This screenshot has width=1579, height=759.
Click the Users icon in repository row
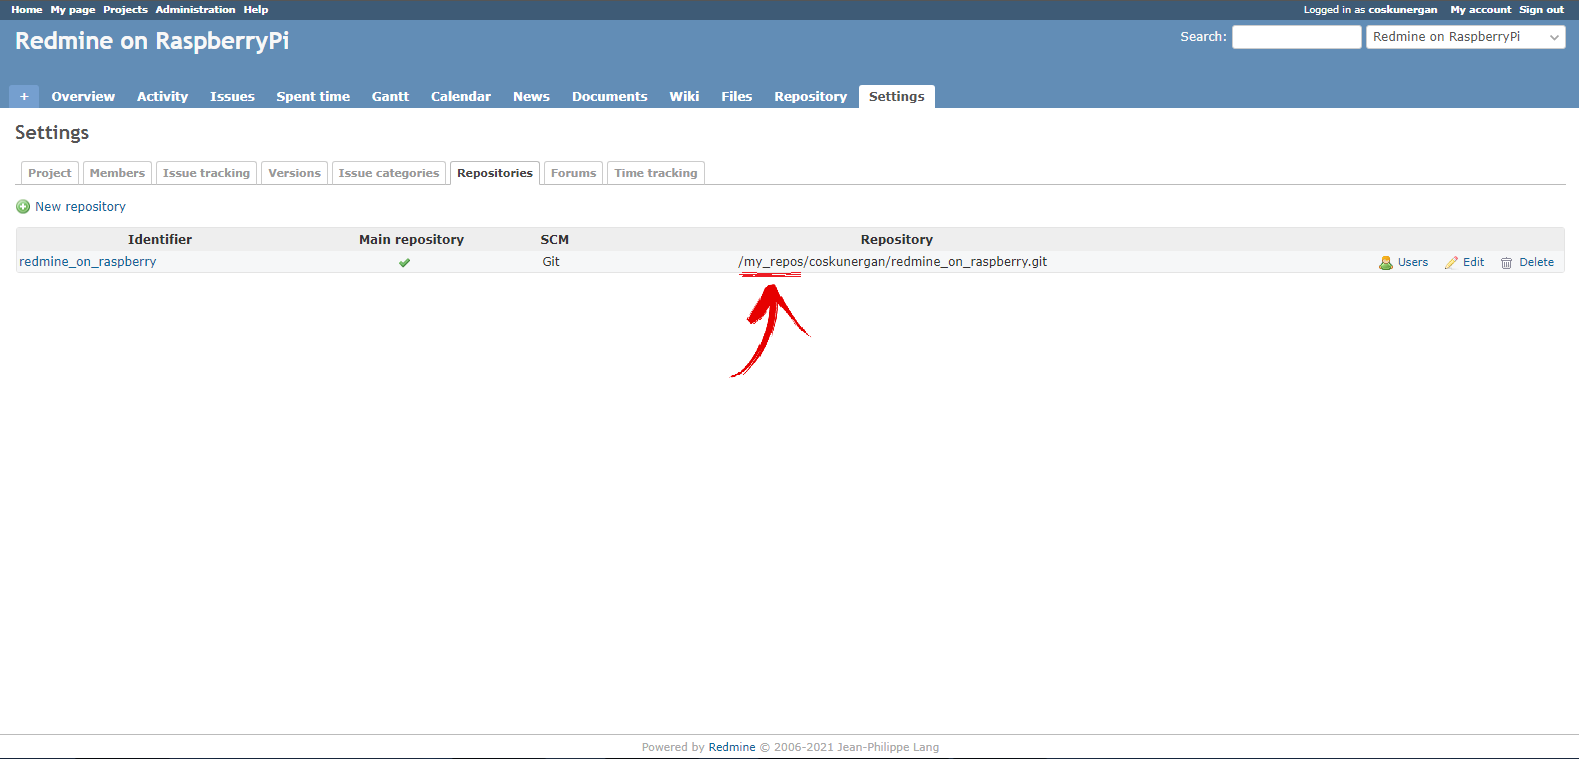[x=1386, y=263]
